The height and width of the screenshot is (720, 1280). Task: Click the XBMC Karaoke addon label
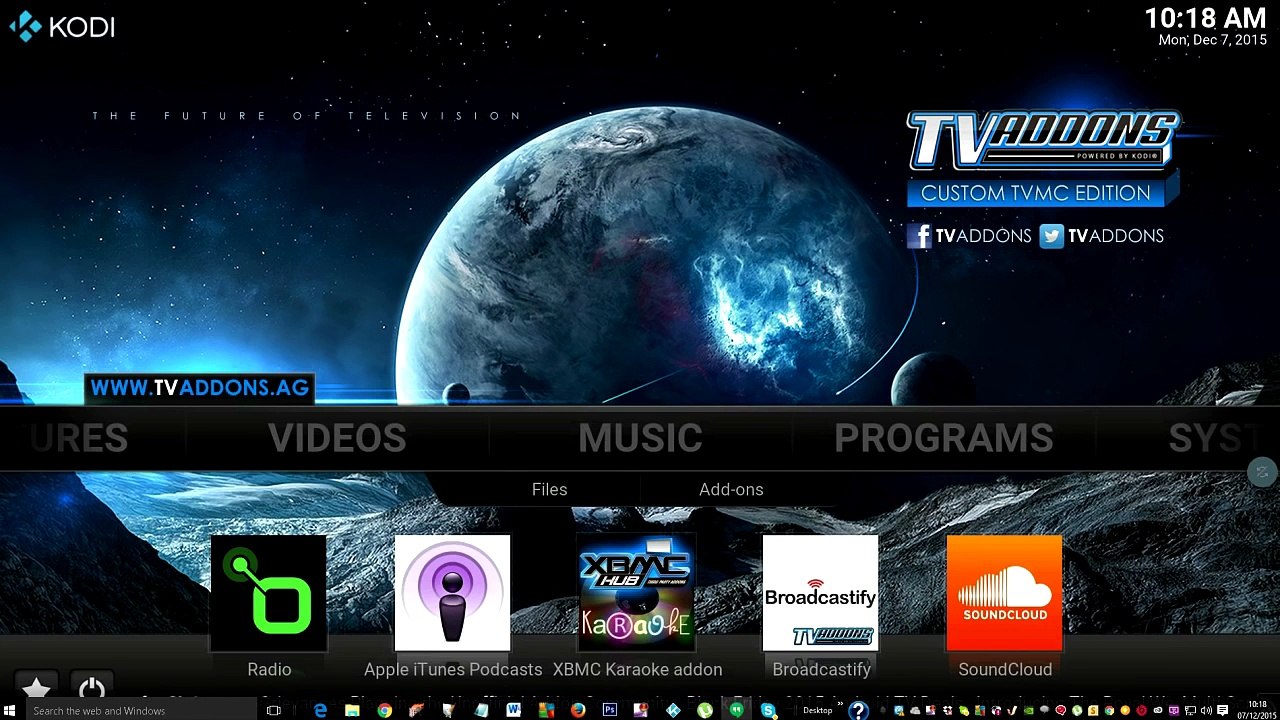(637, 669)
